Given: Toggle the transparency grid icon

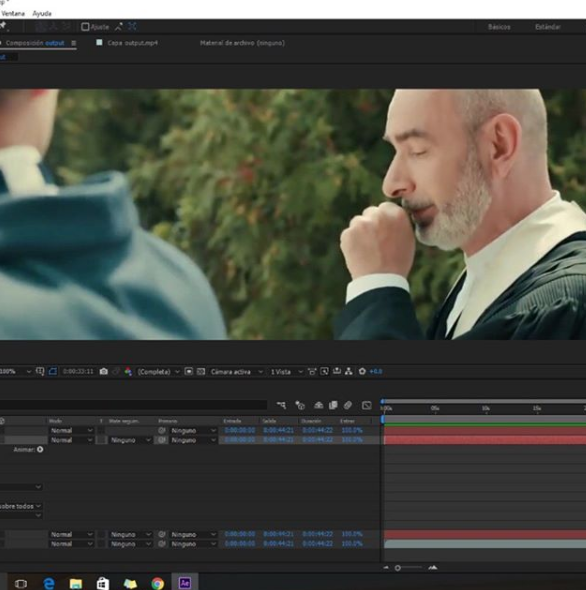Looking at the screenshot, I should click(x=201, y=371).
